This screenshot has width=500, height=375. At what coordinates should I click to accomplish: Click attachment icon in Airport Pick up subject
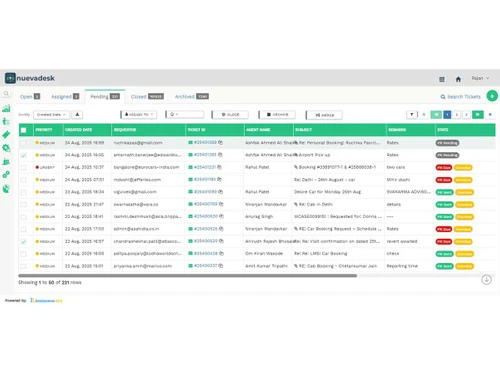[x=296, y=155]
